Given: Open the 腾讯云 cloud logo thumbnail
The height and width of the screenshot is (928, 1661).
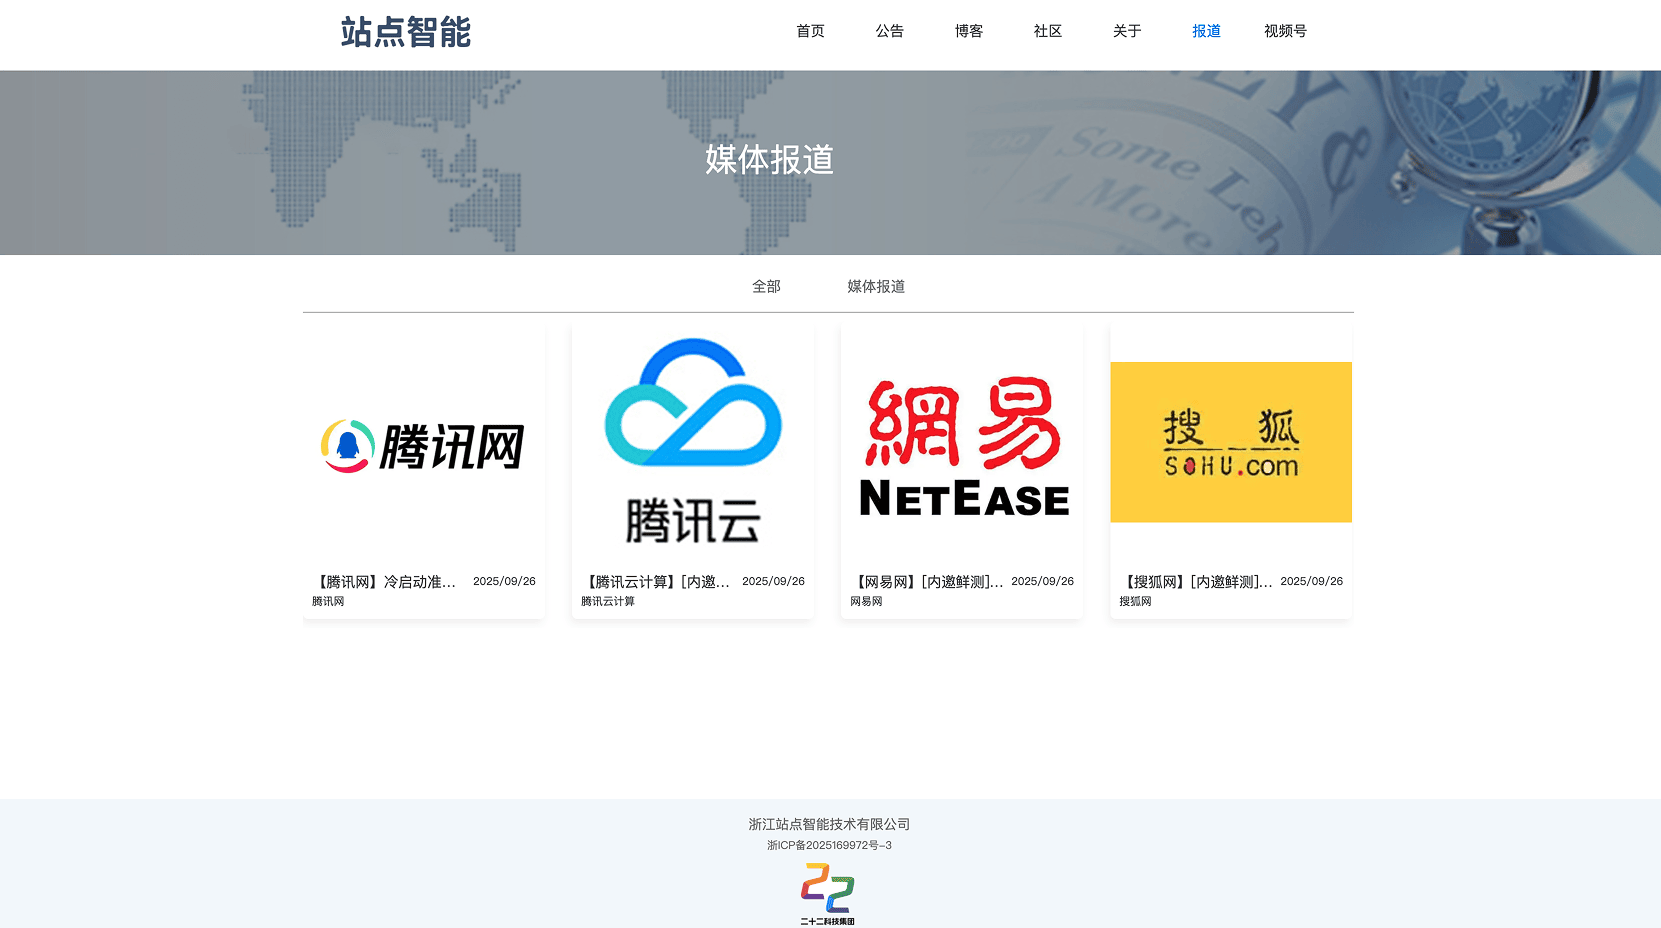Looking at the screenshot, I should click(x=693, y=443).
